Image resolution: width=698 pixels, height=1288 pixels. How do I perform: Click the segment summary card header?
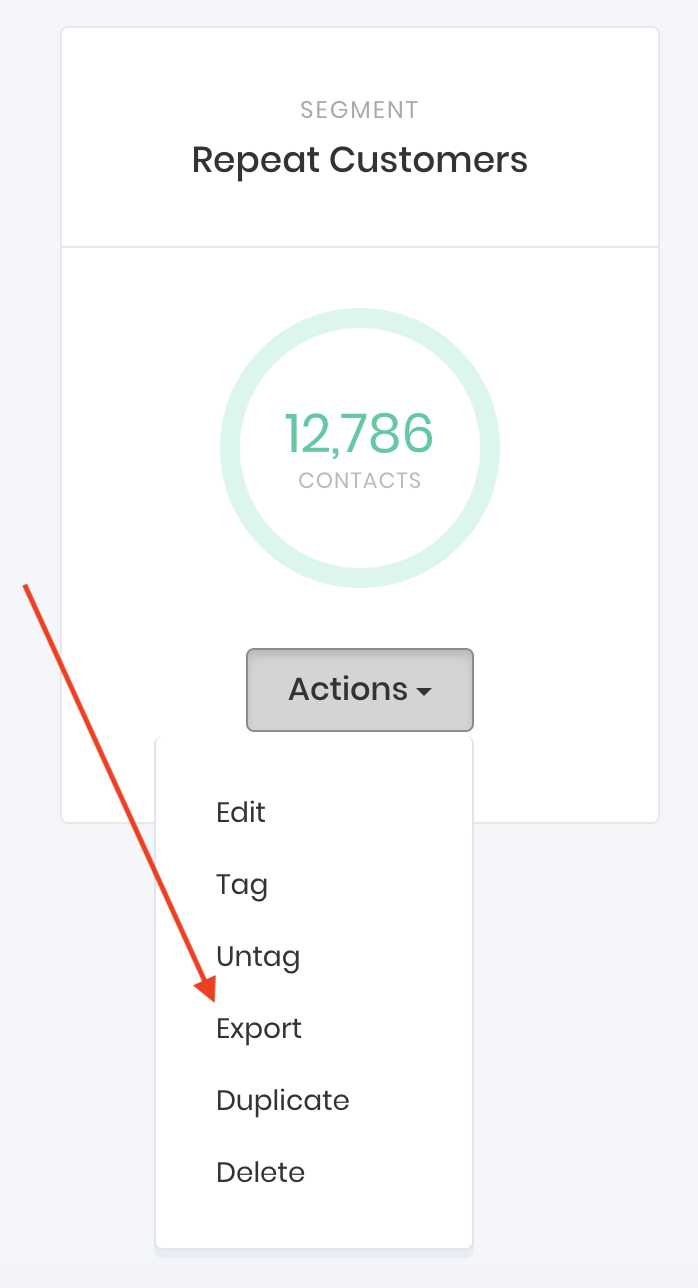point(359,137)
